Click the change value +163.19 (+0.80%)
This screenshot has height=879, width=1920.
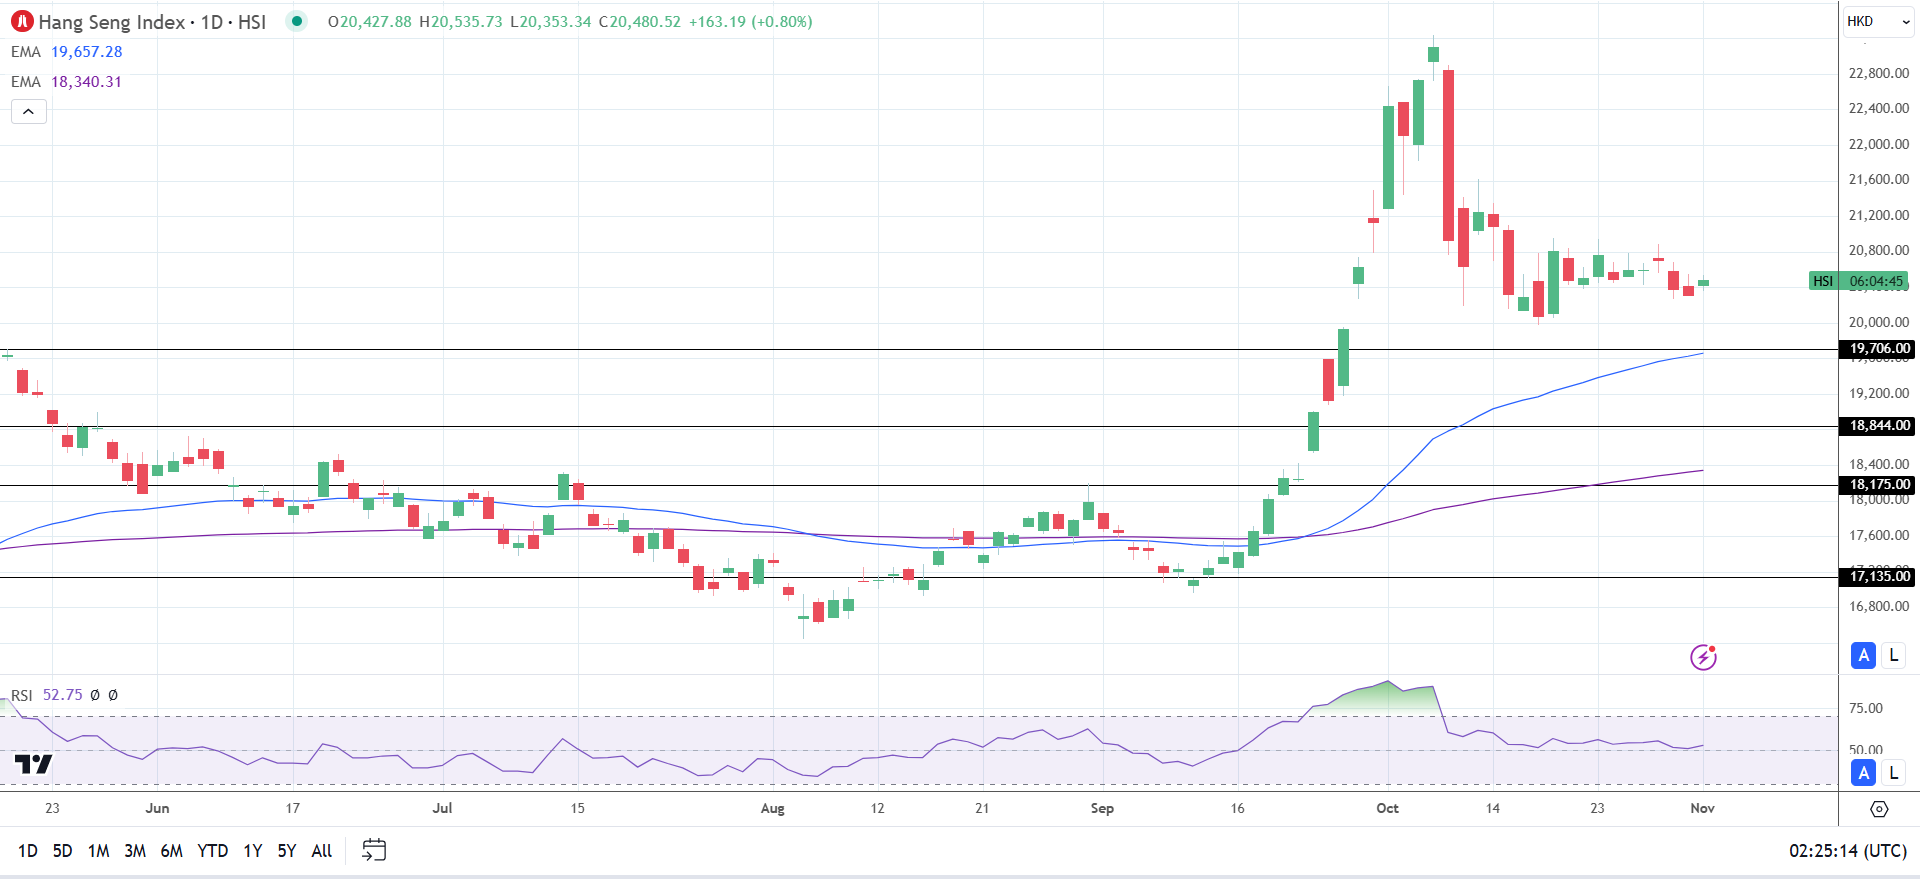pos(750,22)
